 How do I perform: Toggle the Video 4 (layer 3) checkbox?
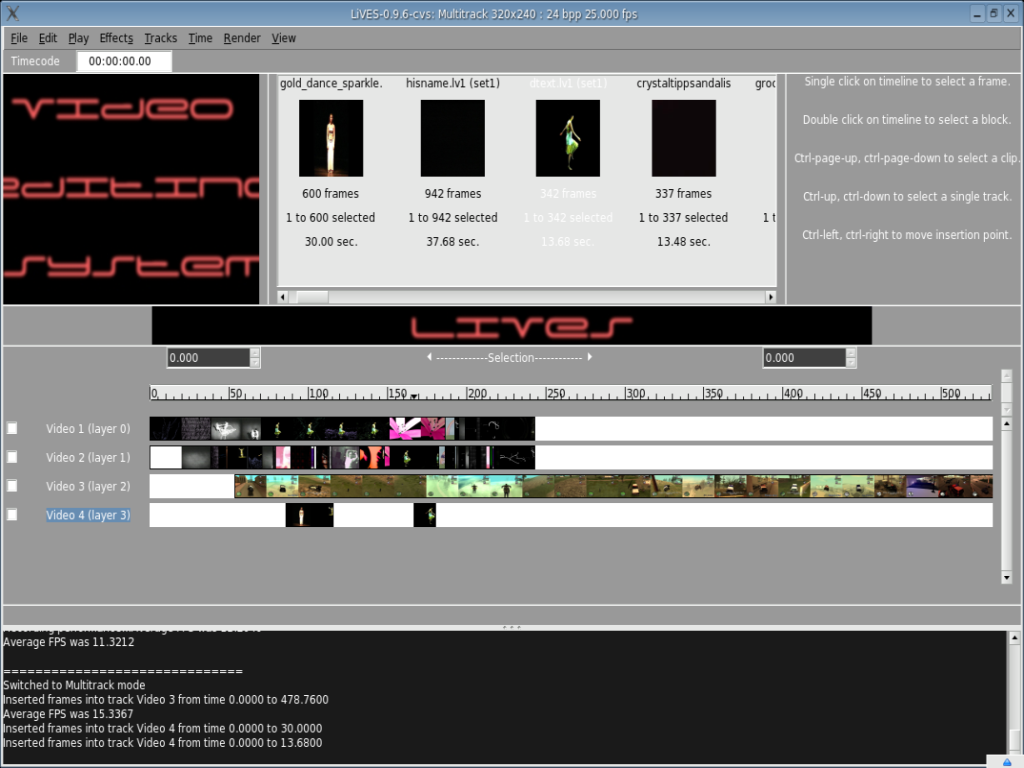coord(12,515)
